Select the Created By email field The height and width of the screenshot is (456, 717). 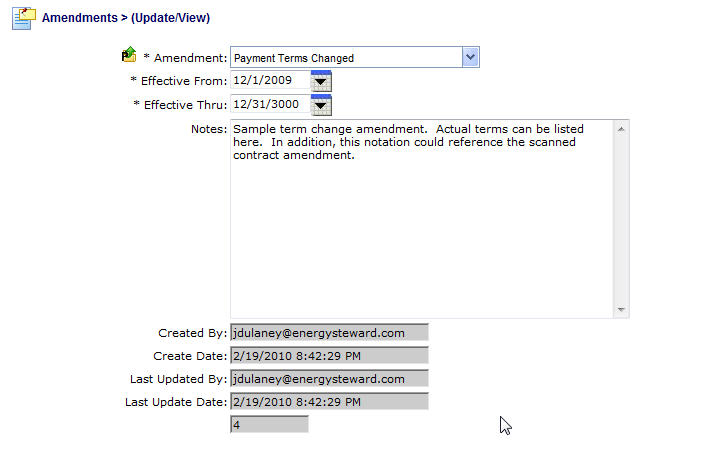click(x=329, y=332)
